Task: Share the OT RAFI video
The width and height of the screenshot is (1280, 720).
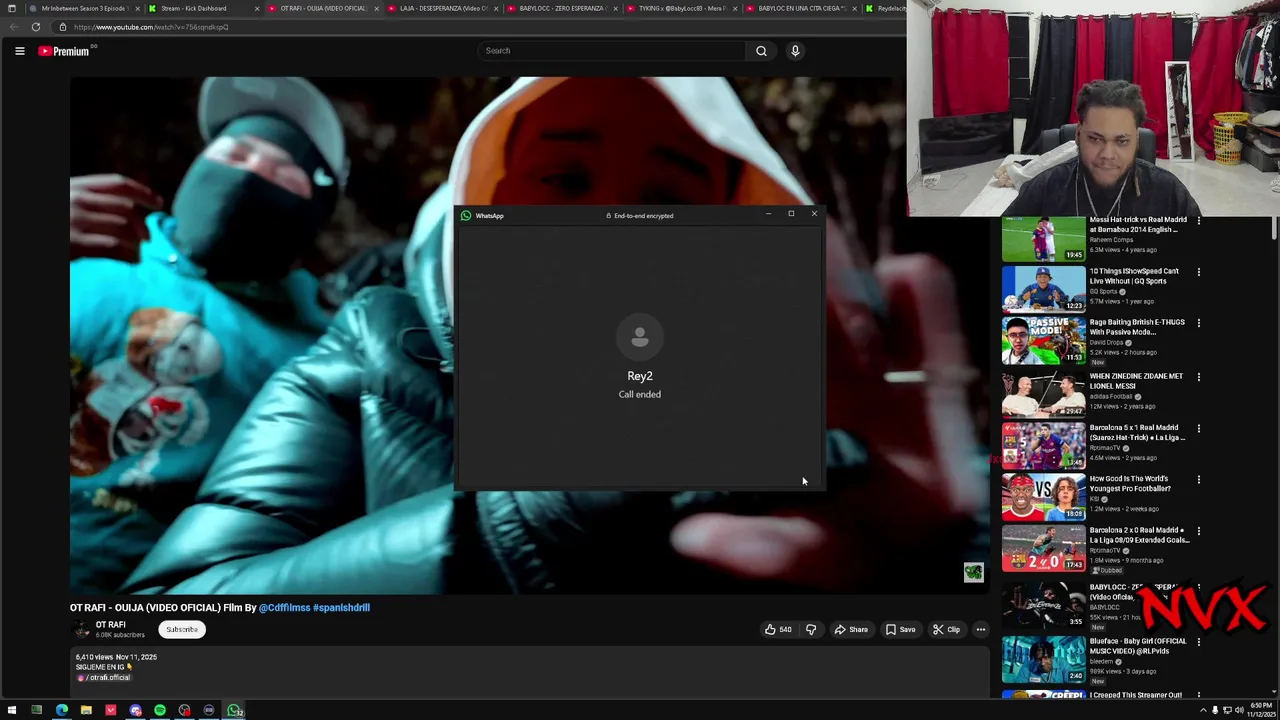Action: click(851, 630)
